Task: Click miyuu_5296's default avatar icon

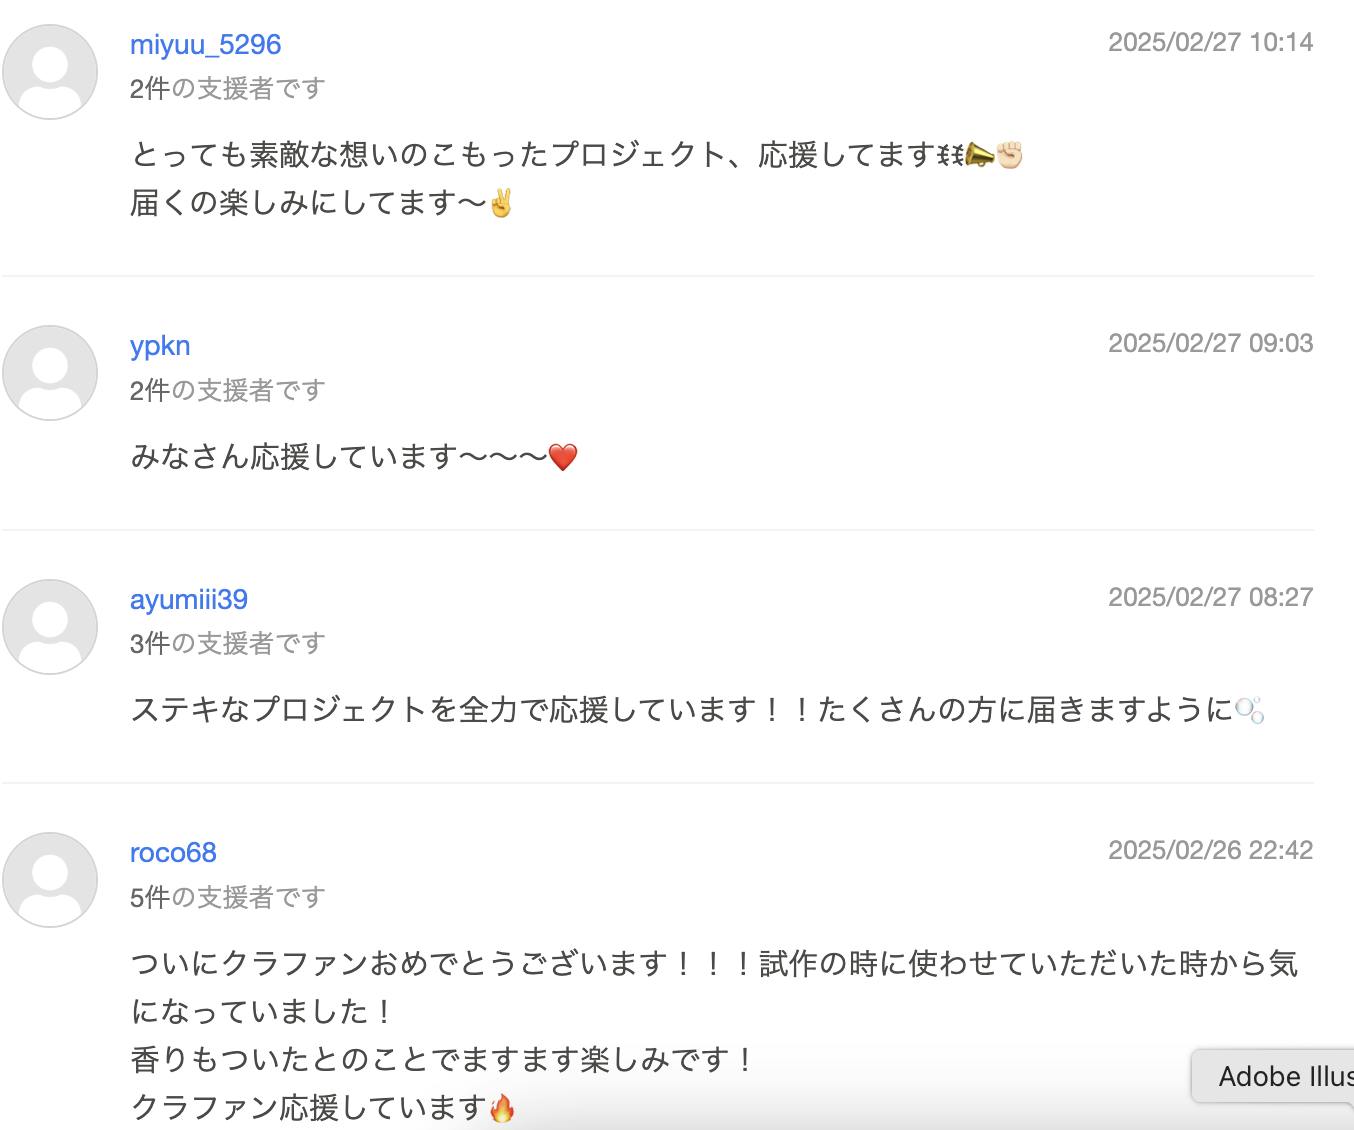Action: pyautogui.click(x=50, y=73)
